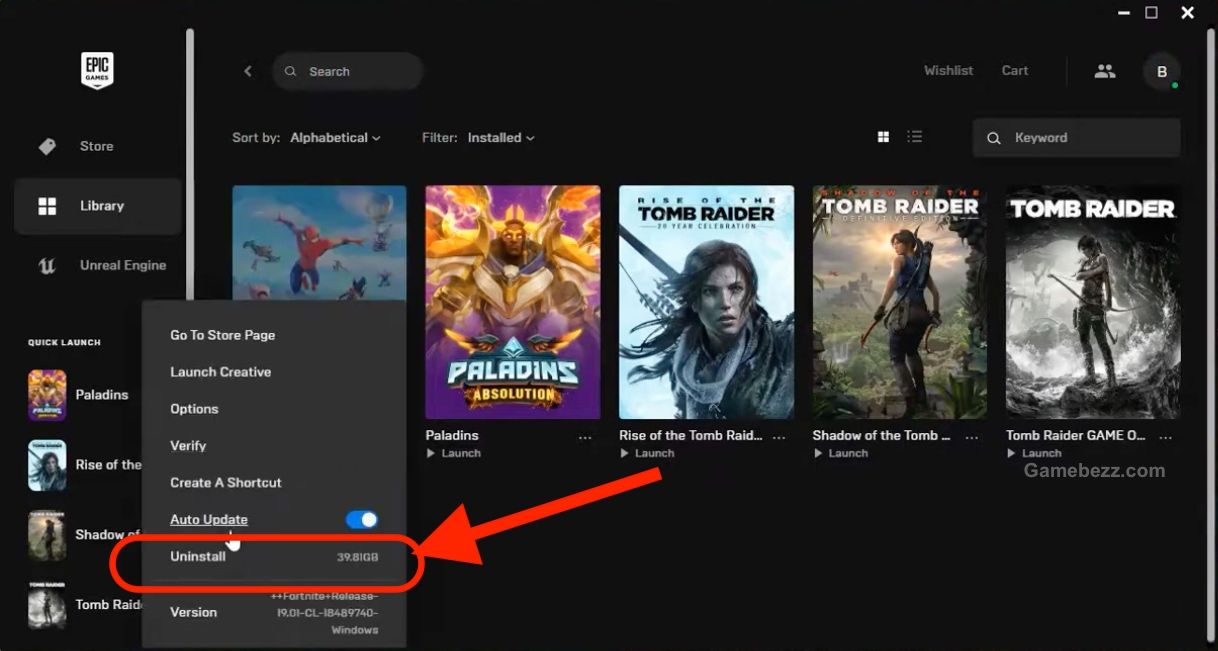Open the Paladins Absolution cover
1218x651 pixels.
(513, 302)
